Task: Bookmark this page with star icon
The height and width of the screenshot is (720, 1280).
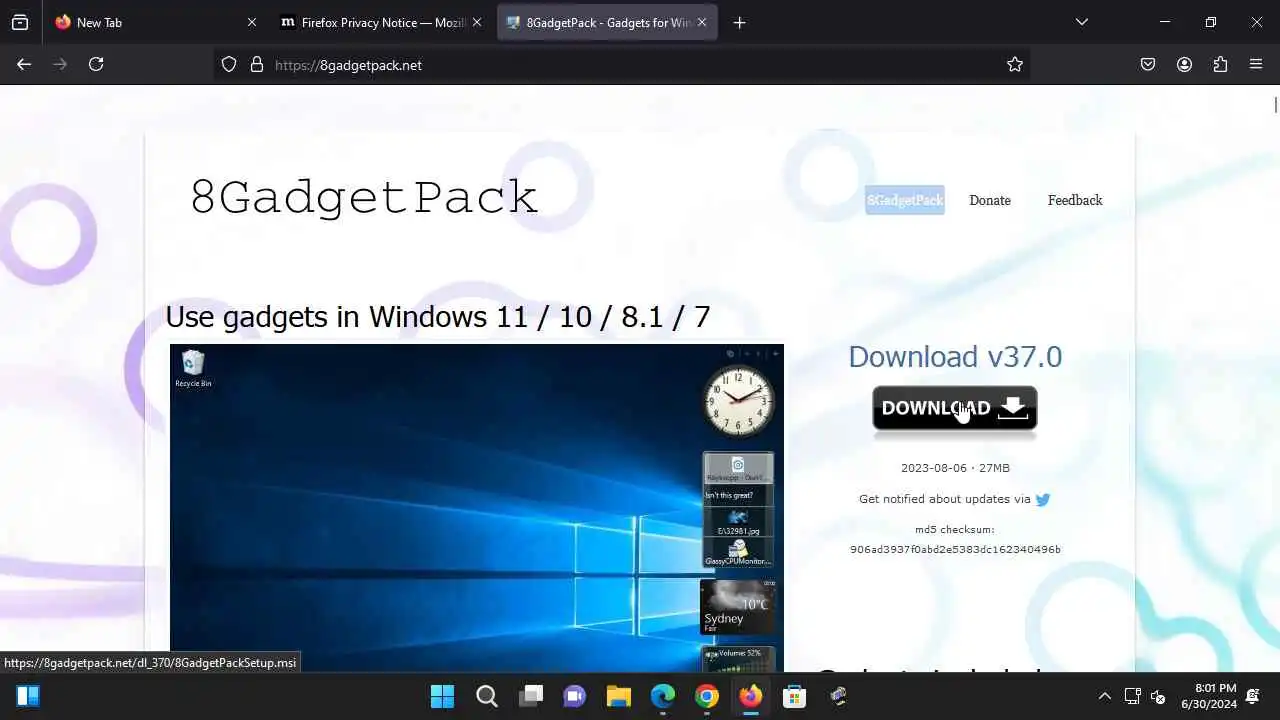Action: [1015, 64]
